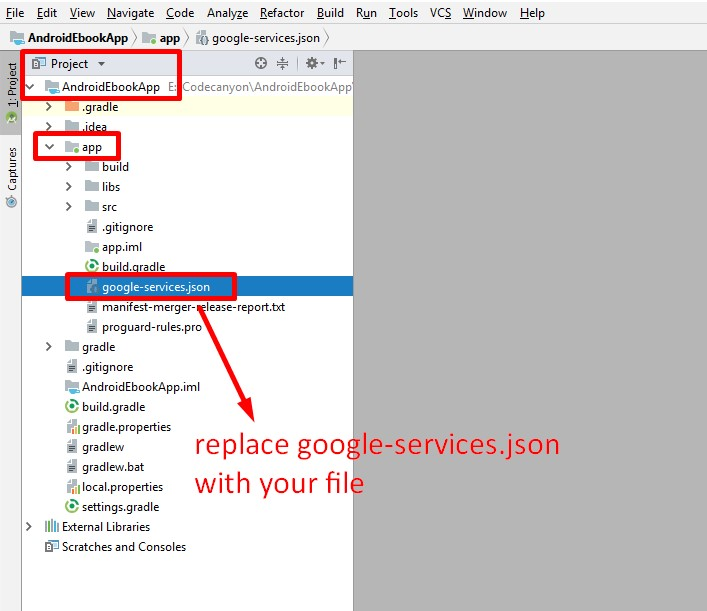This screenshot has height=611, width=707.
Task: Open the VCS menu
Action: point(441,13)
